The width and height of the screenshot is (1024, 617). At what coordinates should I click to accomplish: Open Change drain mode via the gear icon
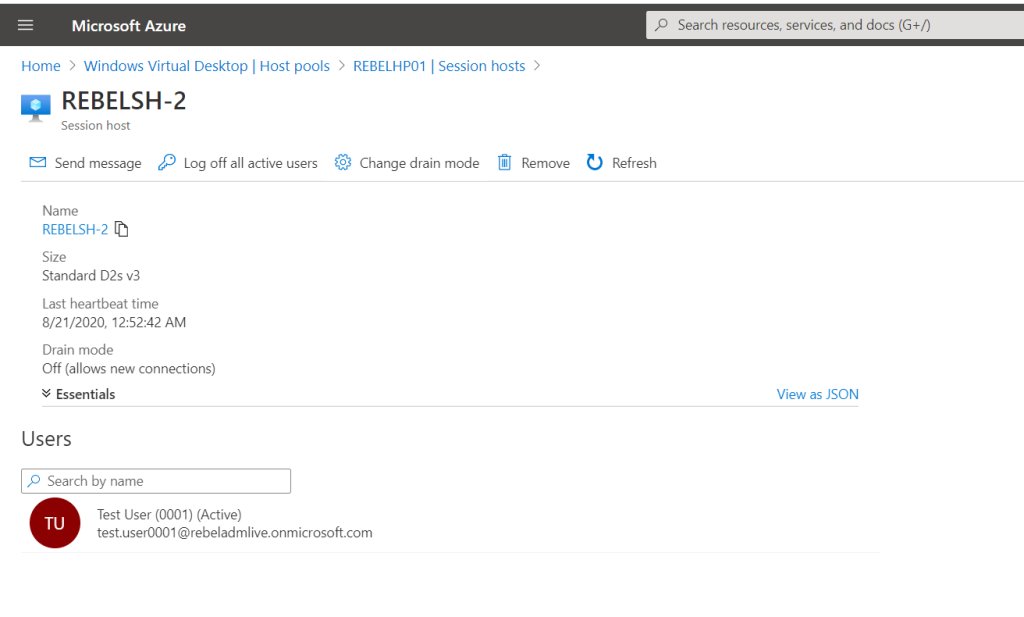pos(341,162)
